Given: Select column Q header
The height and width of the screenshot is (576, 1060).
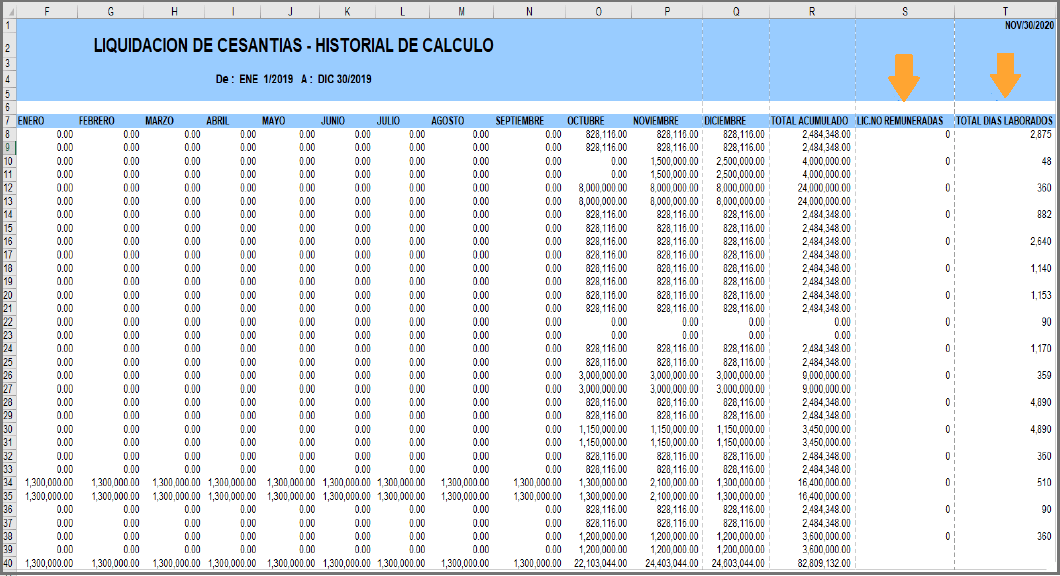Looking at the screenshot, I should (x=736, y=11).
